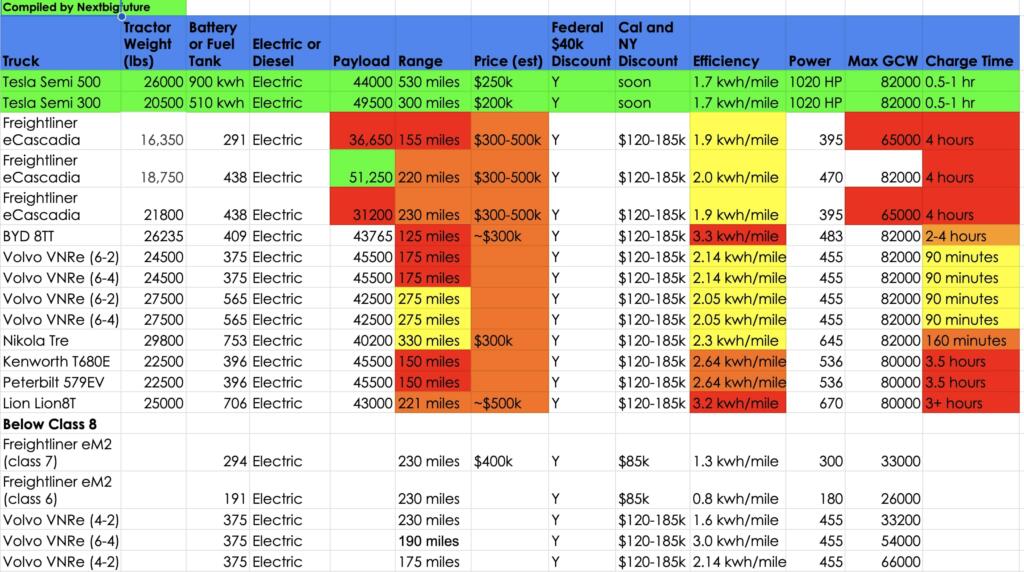The width and height of the screenshot is (1024, 572).
Task: Select the 'Truck' column header cell
Action: (x=22, y=61)
